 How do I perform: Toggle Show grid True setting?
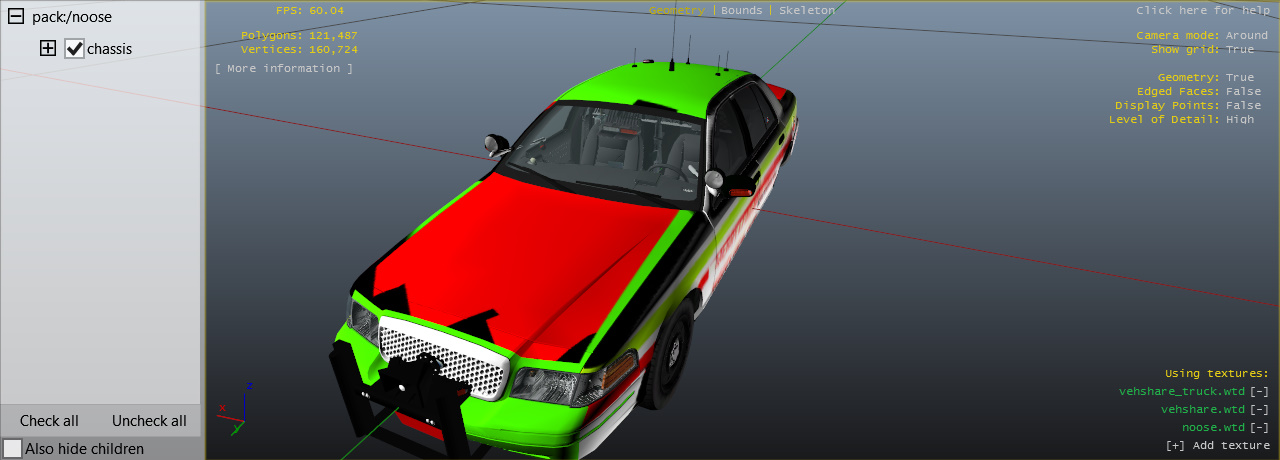click(1239, 49)
